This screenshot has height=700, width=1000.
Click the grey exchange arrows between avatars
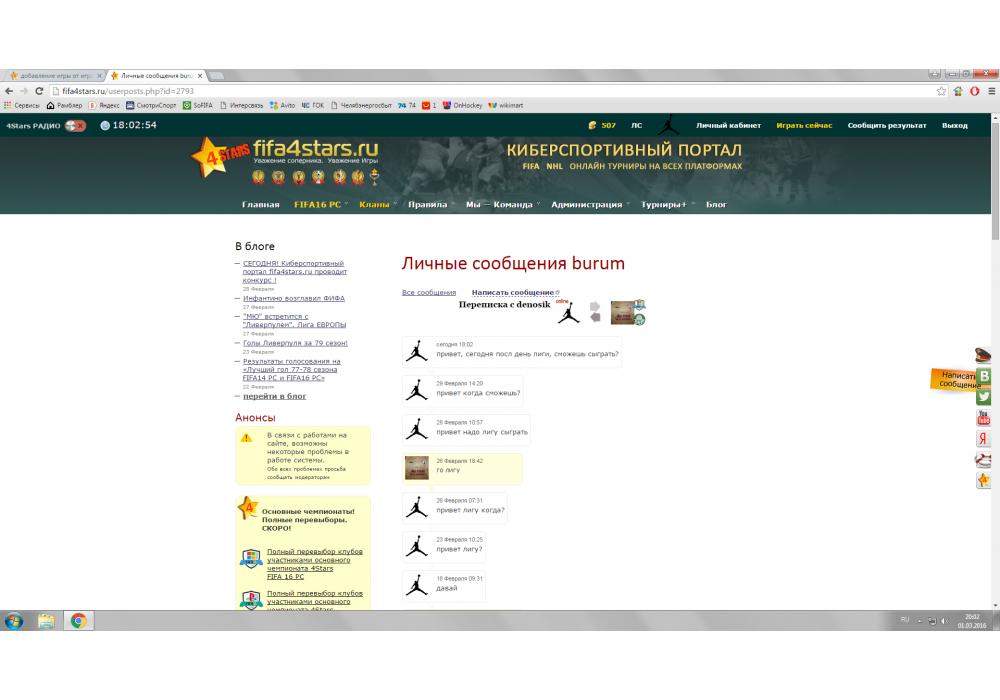click(595, 312)
